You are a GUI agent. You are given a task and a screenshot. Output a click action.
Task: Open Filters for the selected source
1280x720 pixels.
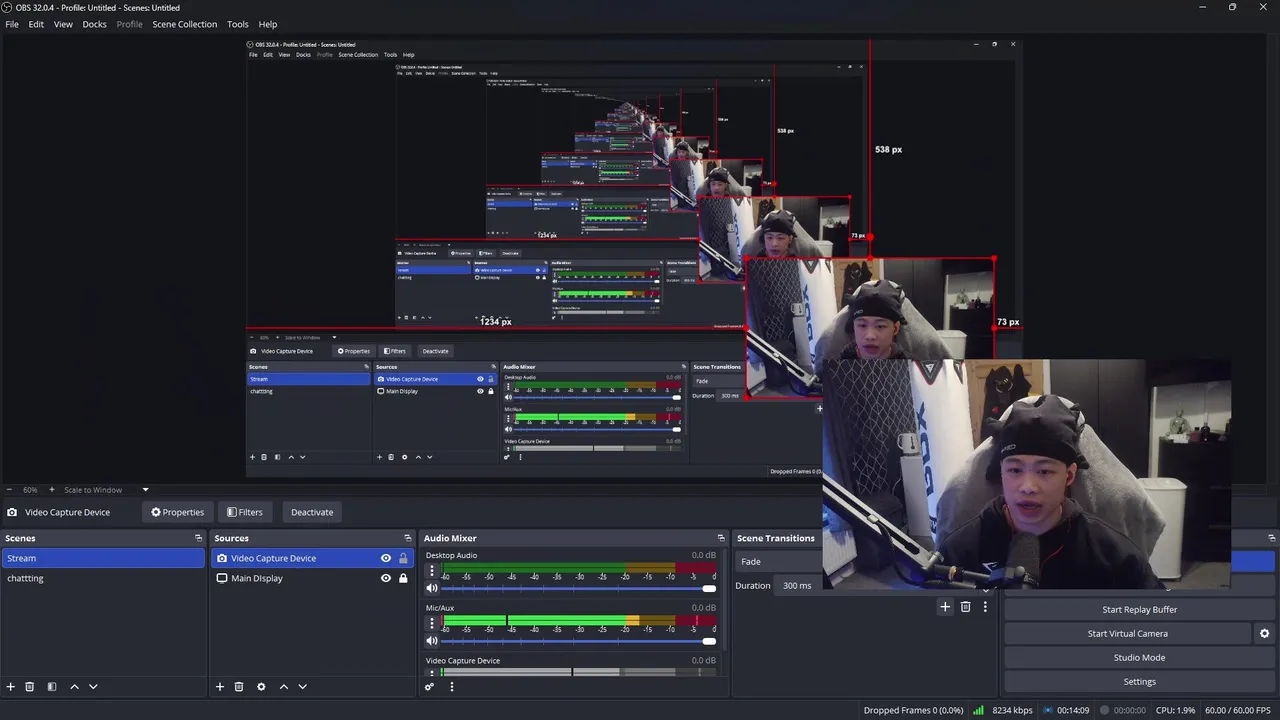point(244,512)
